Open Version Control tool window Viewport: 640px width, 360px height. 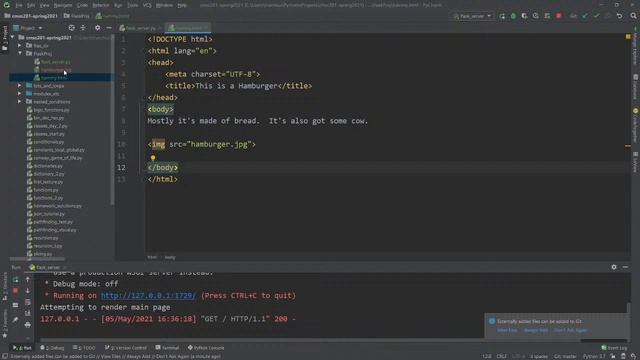(x=126, y=348)
